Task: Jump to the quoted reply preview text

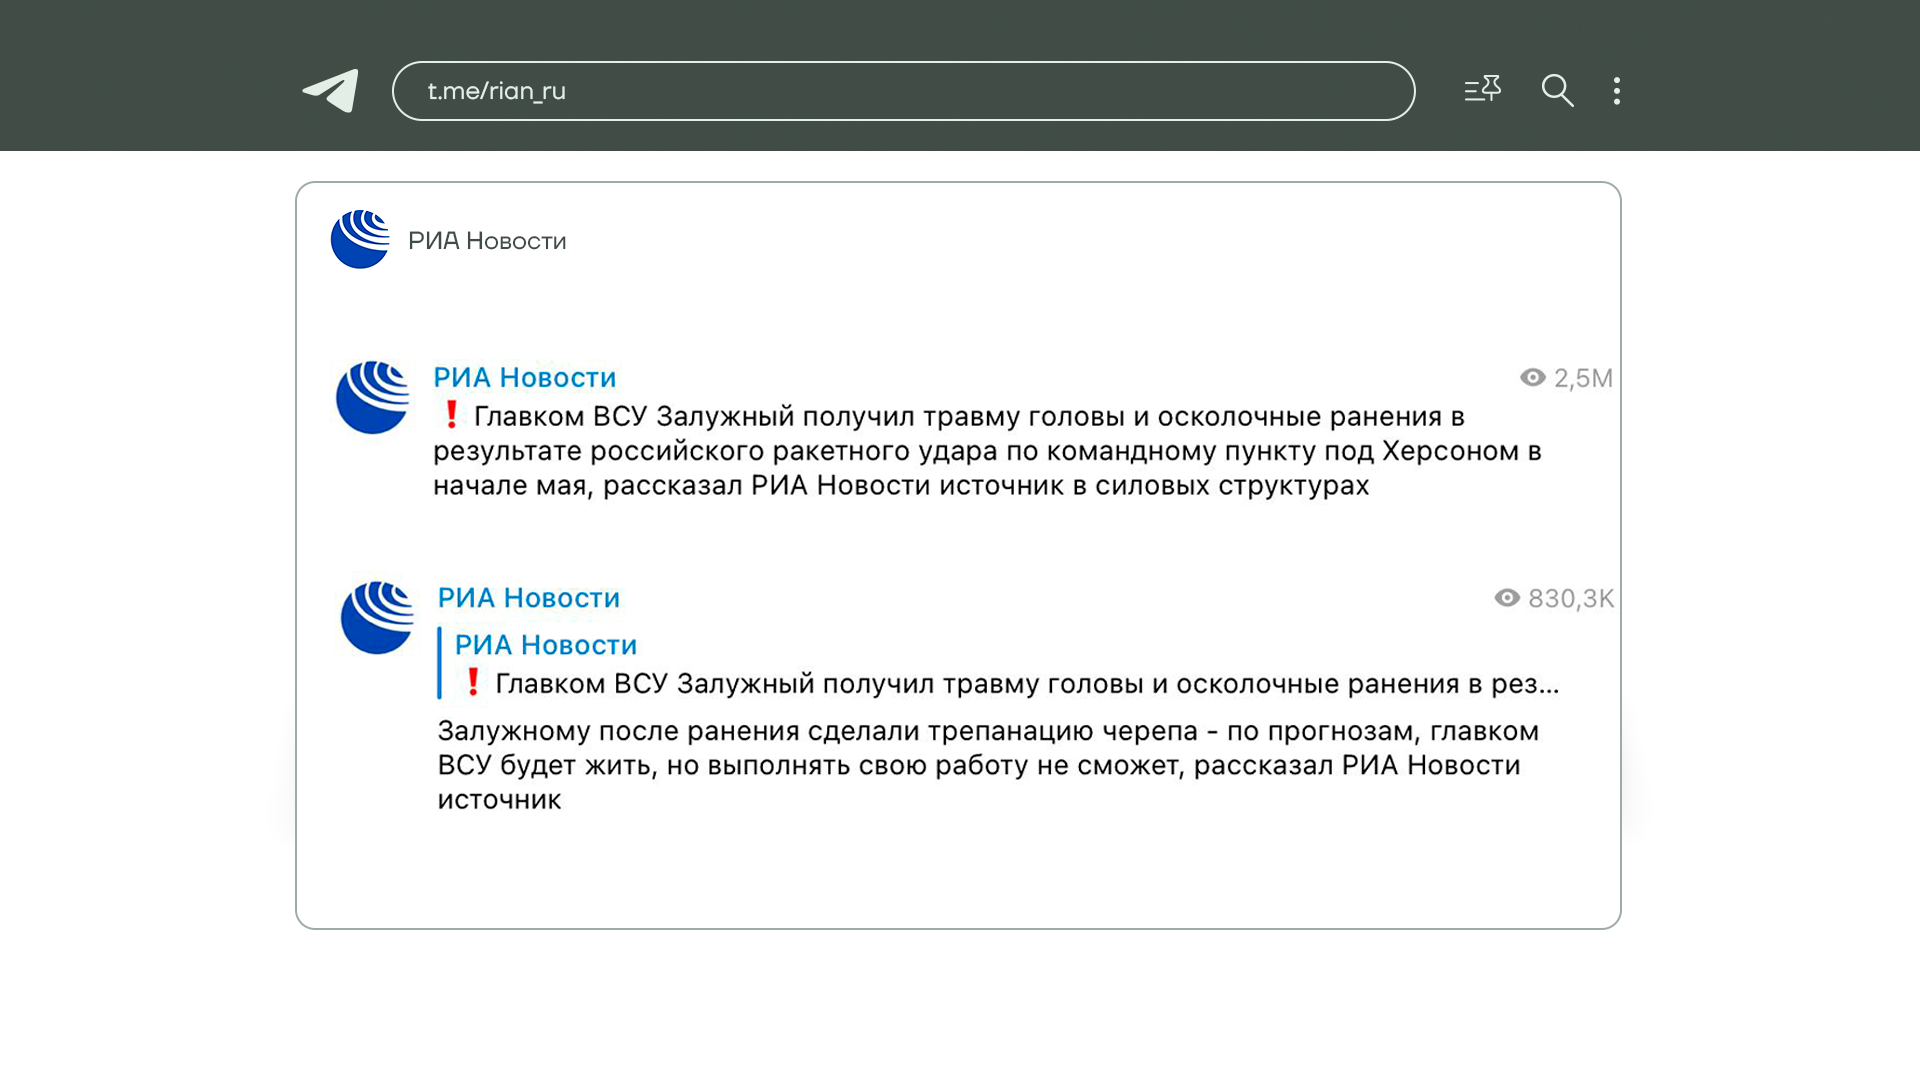Action: point(1026,684)
